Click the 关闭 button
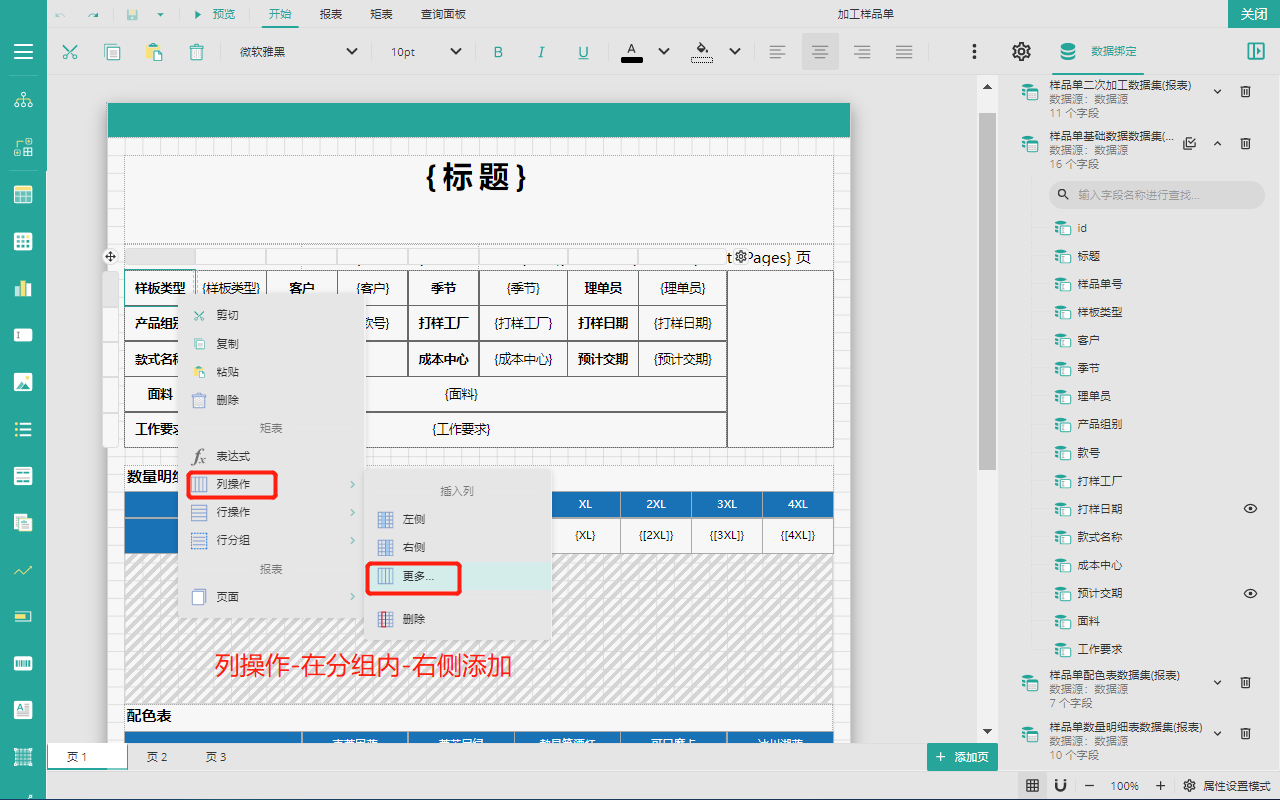 pos(1253,14)
